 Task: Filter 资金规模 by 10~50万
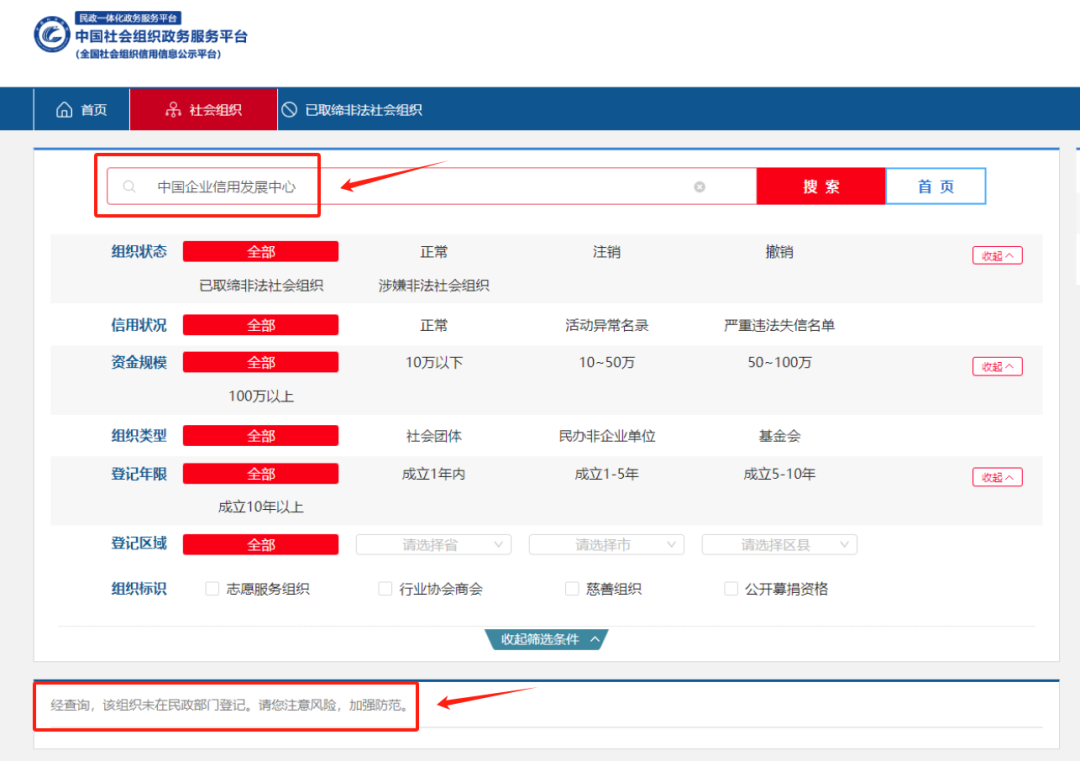tap(607, 362)
